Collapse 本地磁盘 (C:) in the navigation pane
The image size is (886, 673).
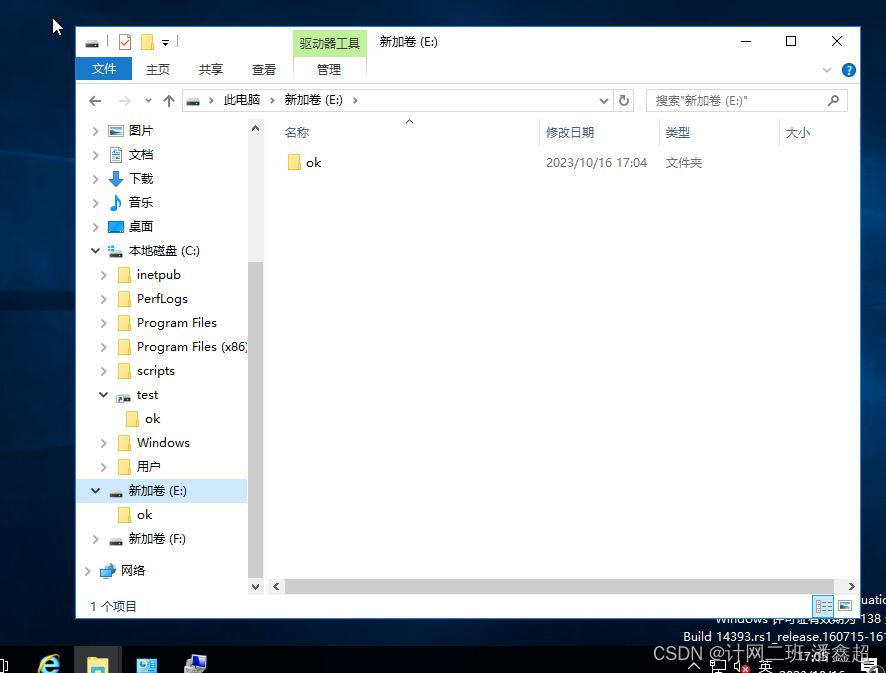tap(95, 250)
